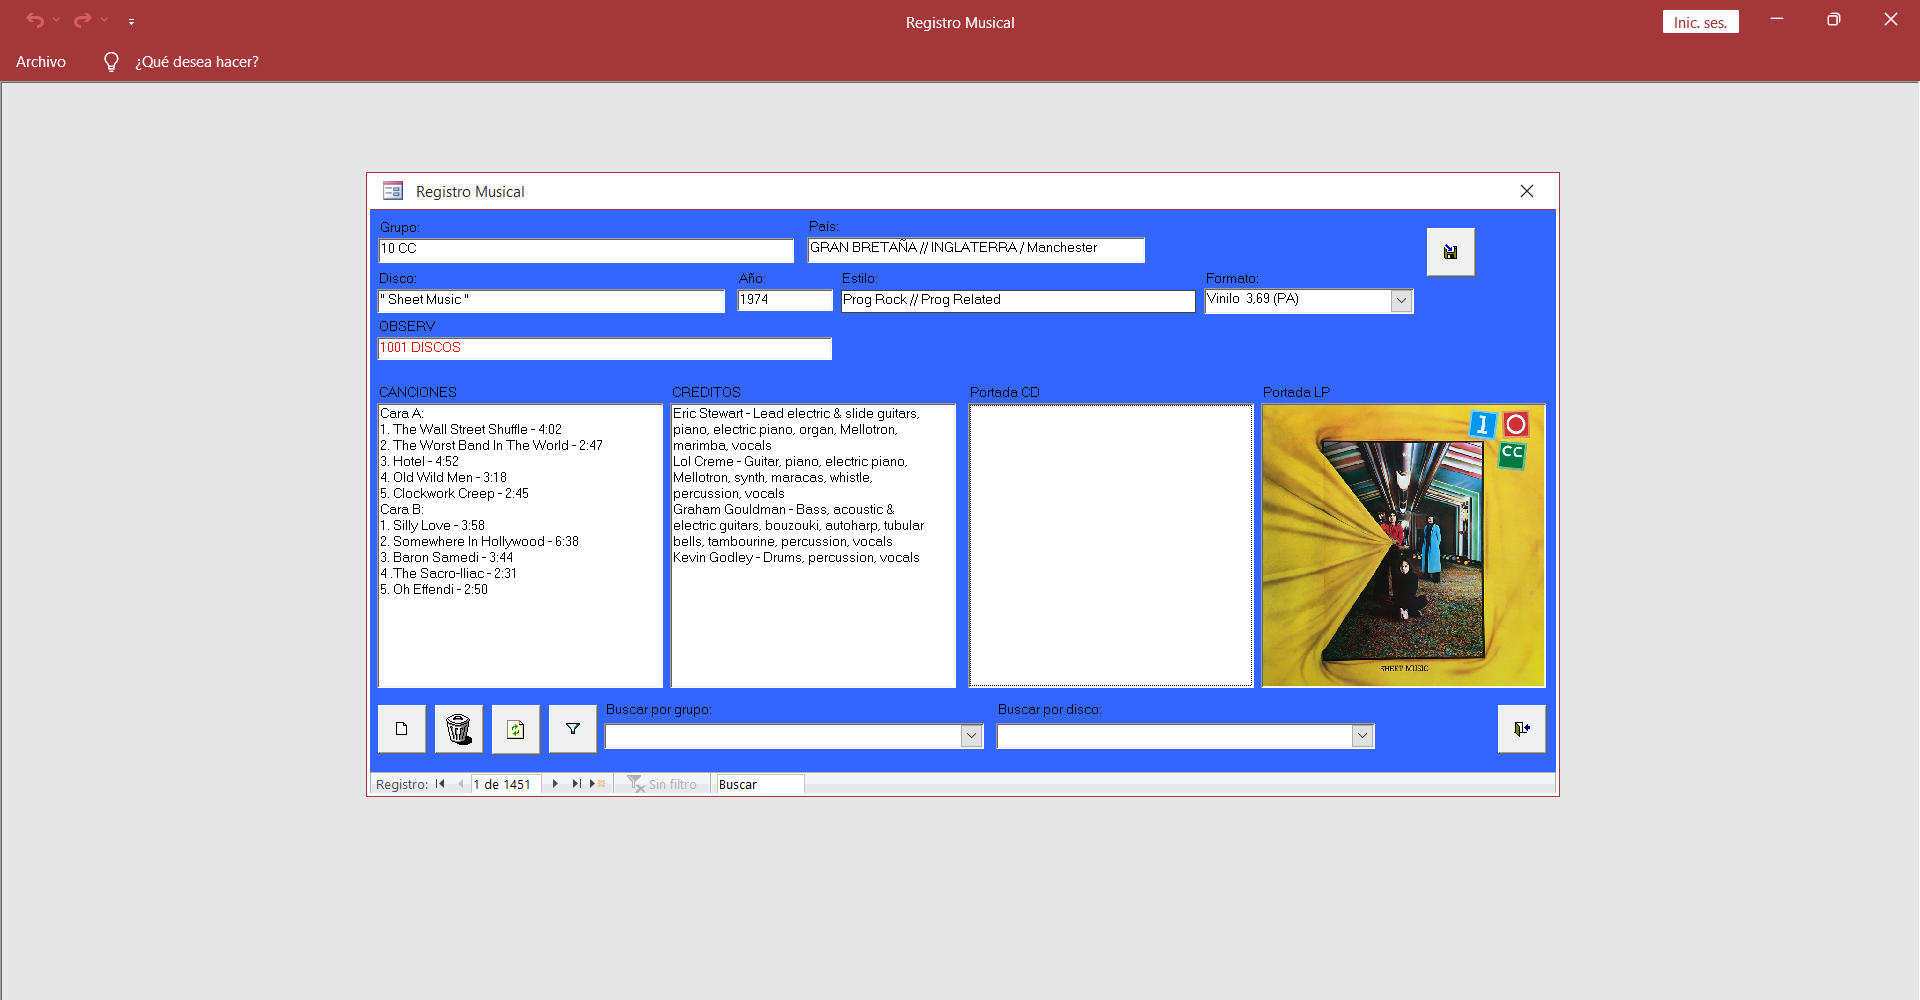Click the Inic. ses. sign-in button
This screenshot has width=1920, height=1000.
click(1700, 22)
